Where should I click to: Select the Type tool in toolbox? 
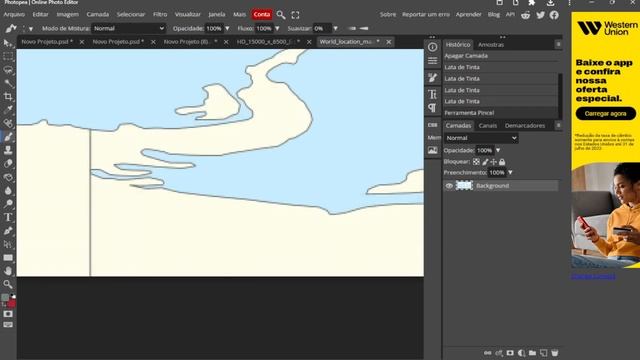pos(8,217)
